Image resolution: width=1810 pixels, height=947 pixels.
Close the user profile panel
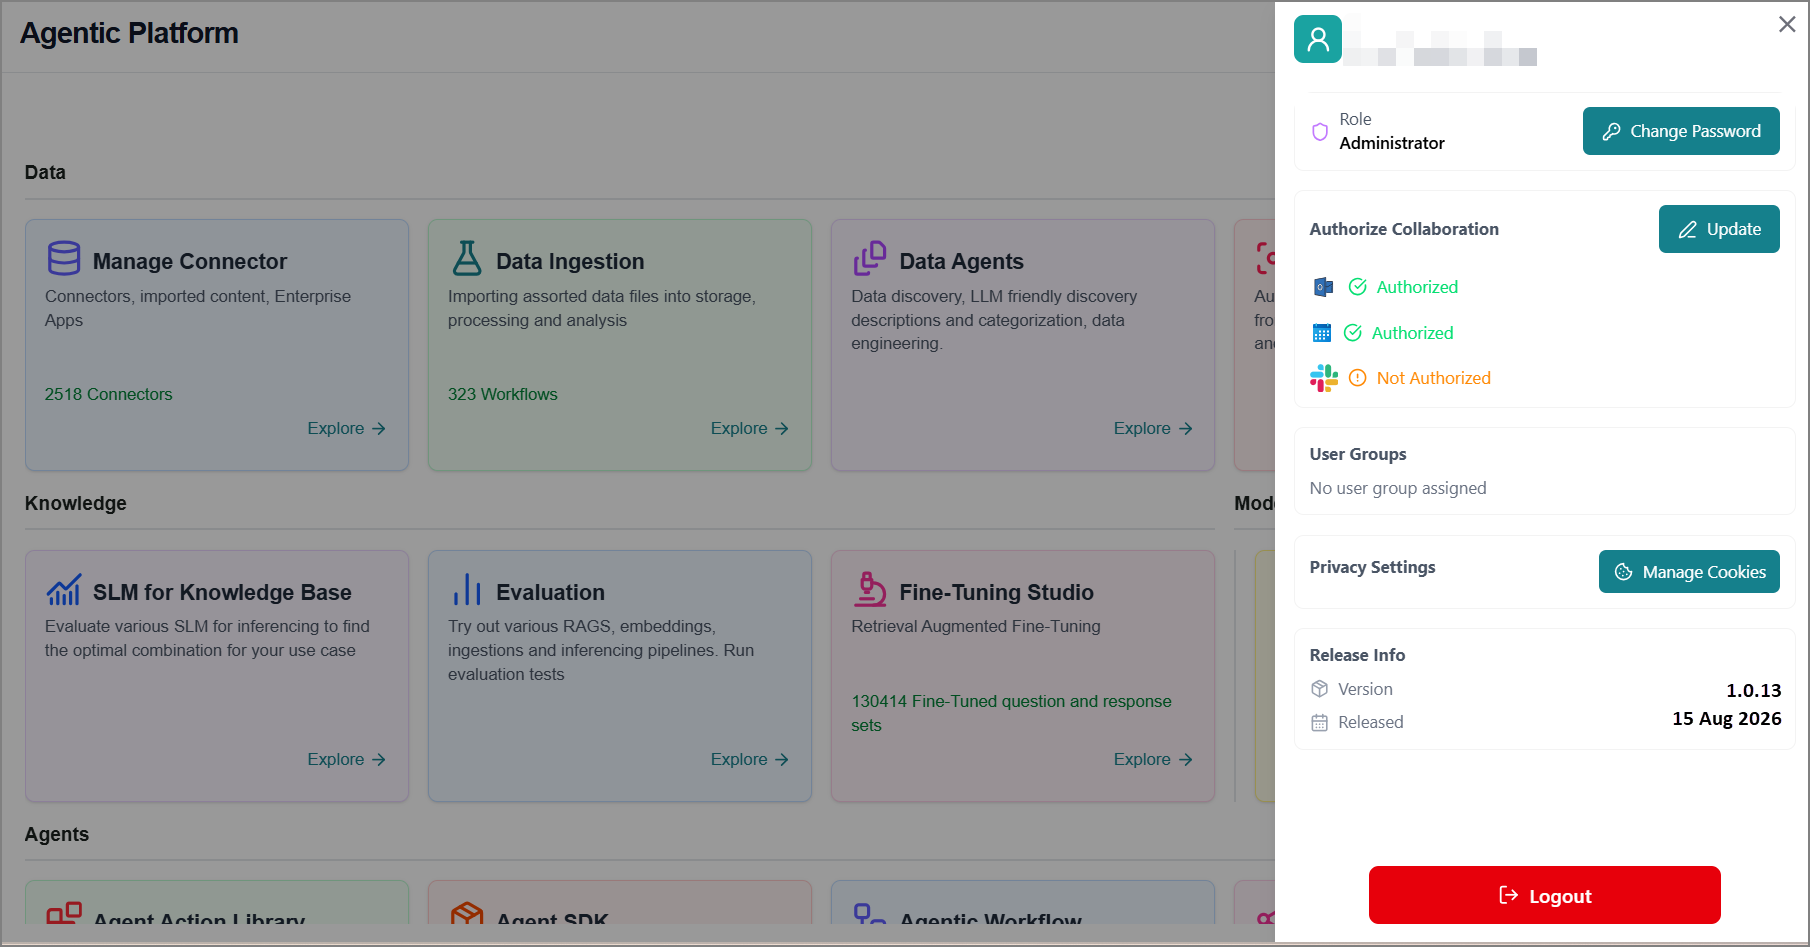tap(1787, 24)
